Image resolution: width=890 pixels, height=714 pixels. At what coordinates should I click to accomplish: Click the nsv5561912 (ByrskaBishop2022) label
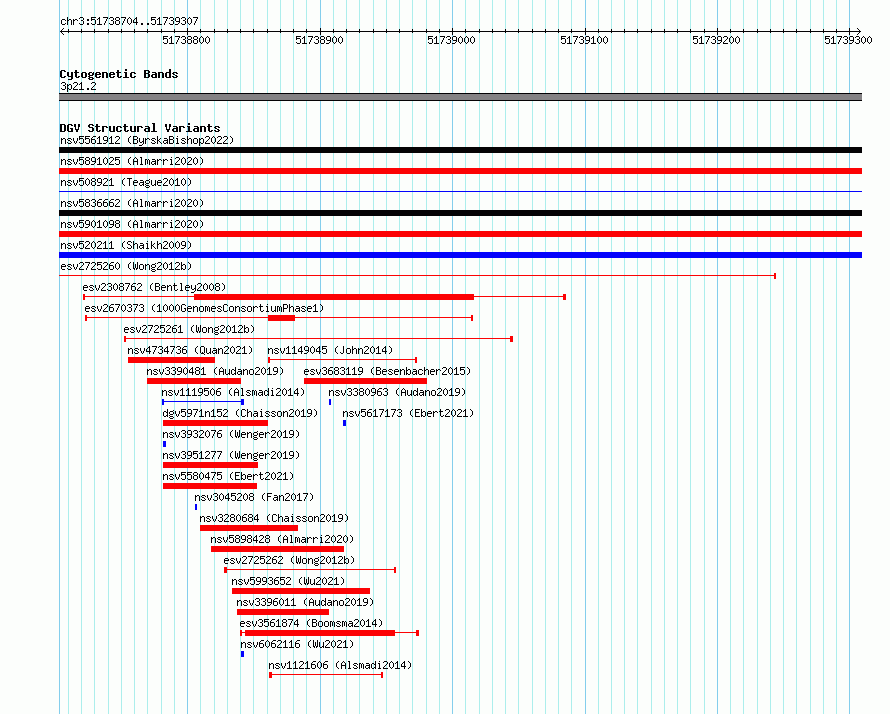147,140
